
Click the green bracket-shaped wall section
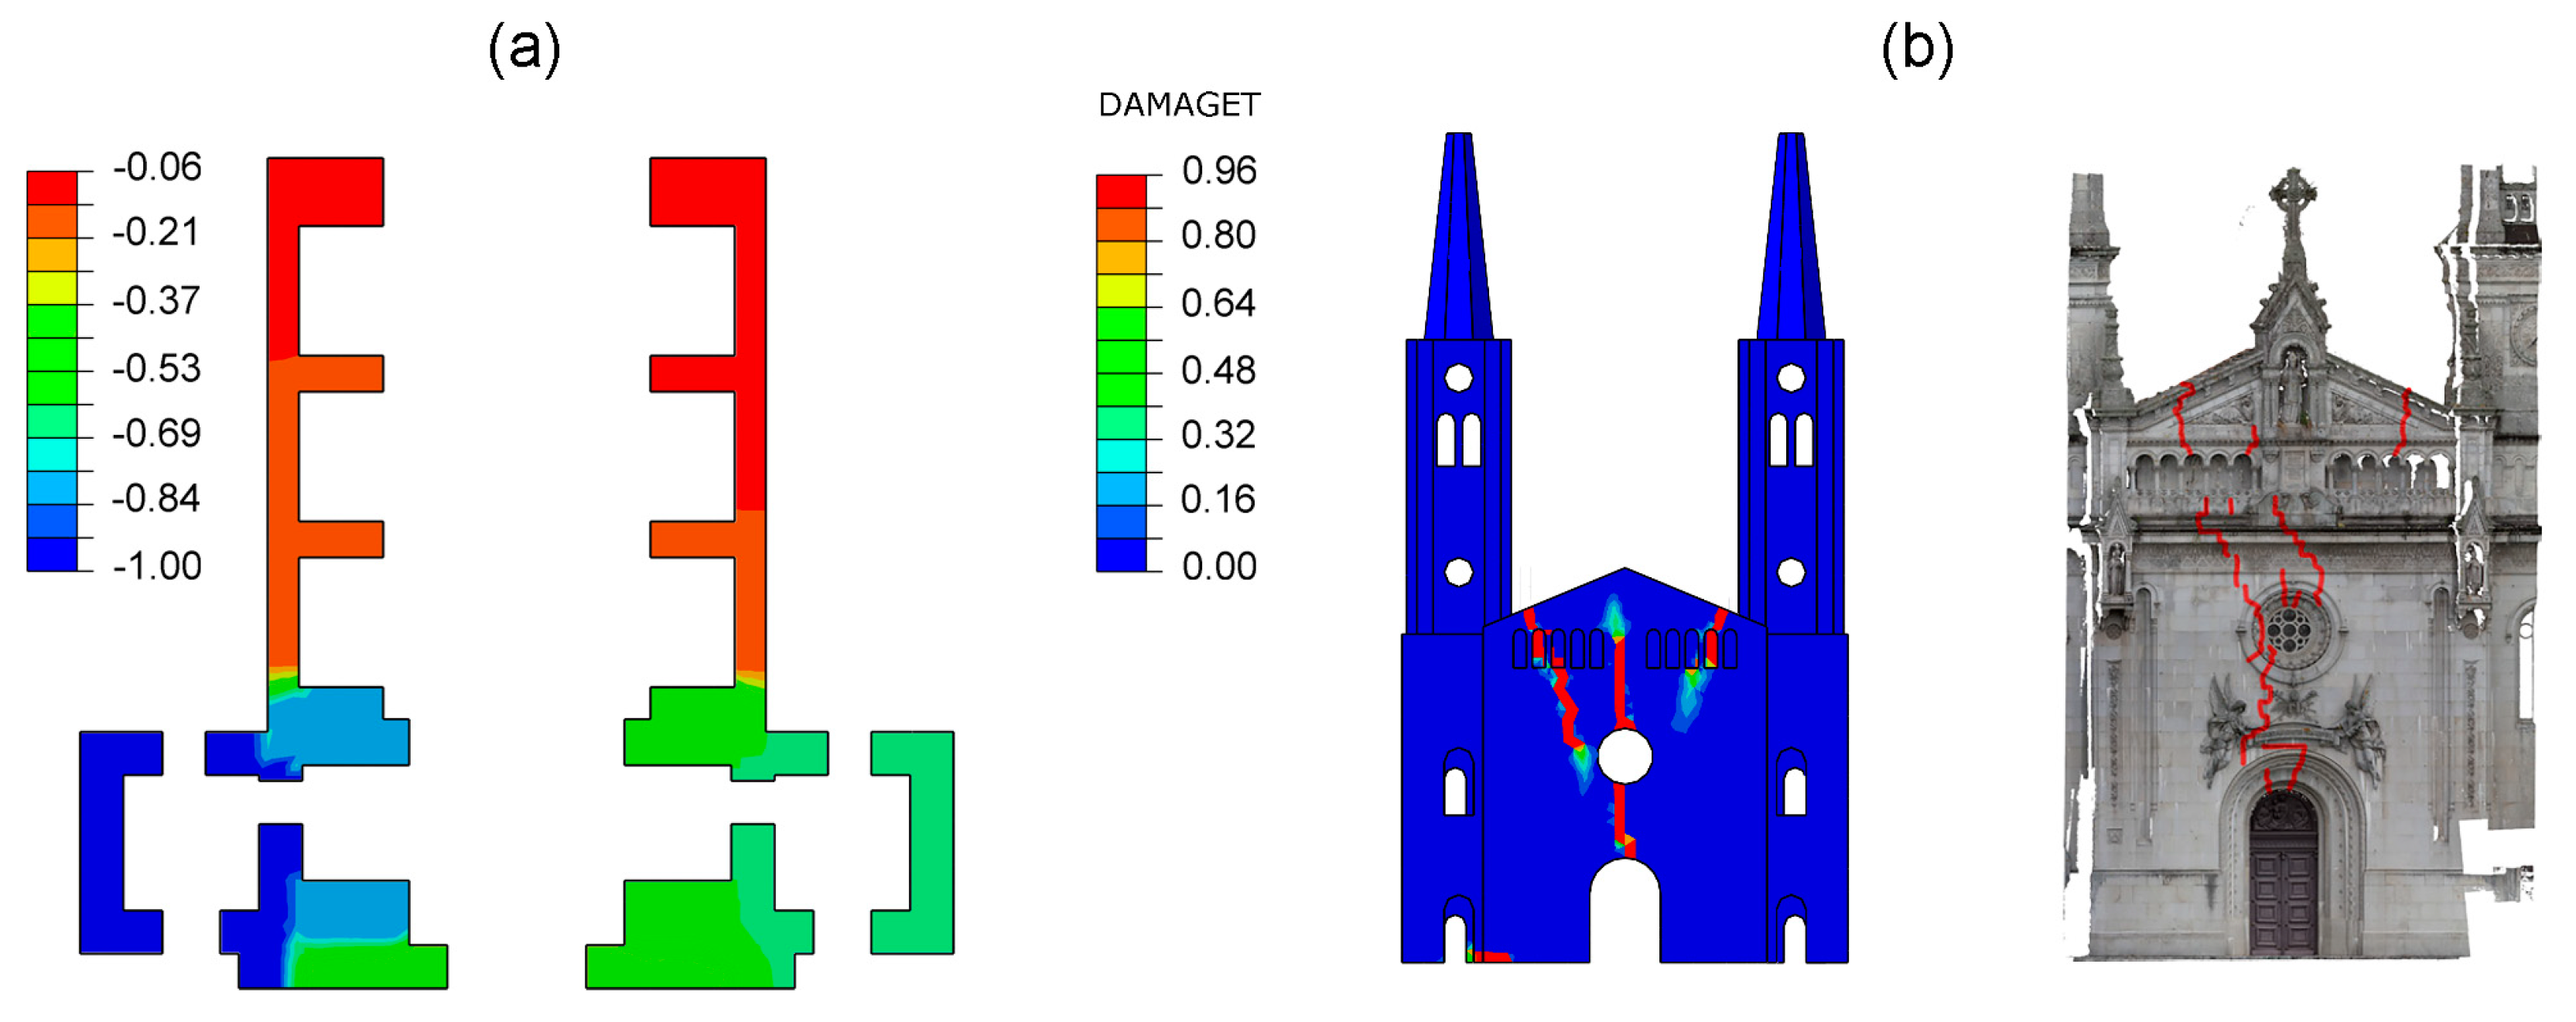click(x=932, y=842)
